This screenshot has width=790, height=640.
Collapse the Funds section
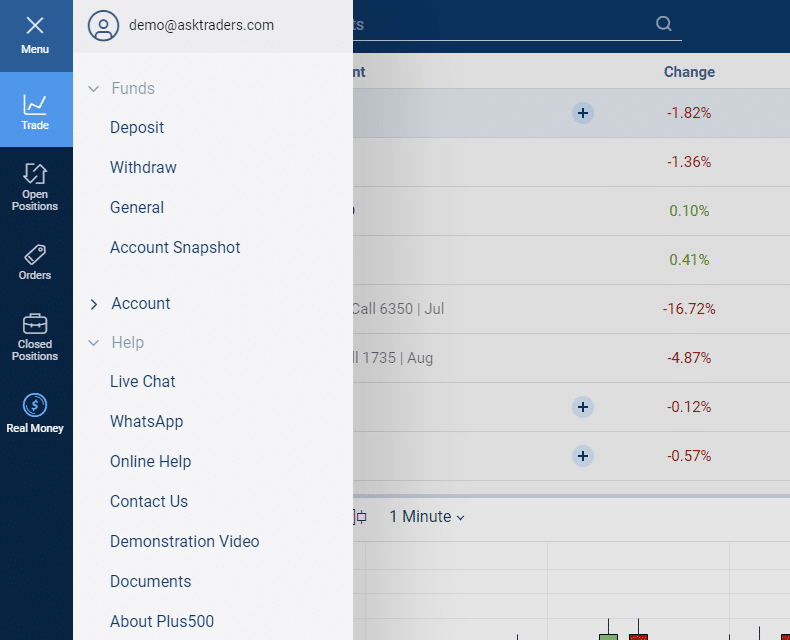click(x=93, y=89)
